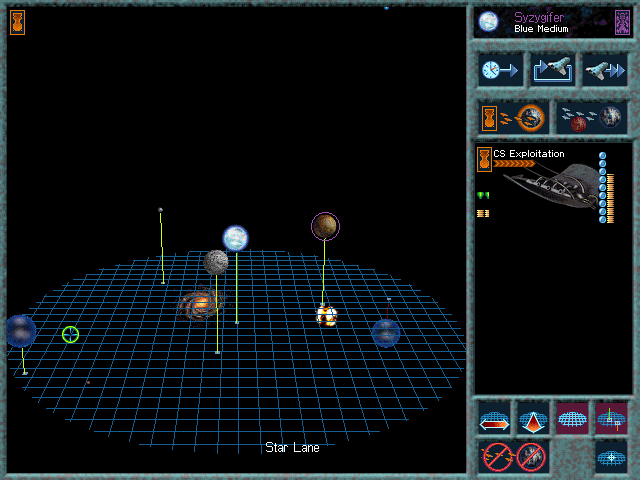Screen dimensions: 640x480
Task: Click the small object above right blue planet
Action: coord(389,299)
